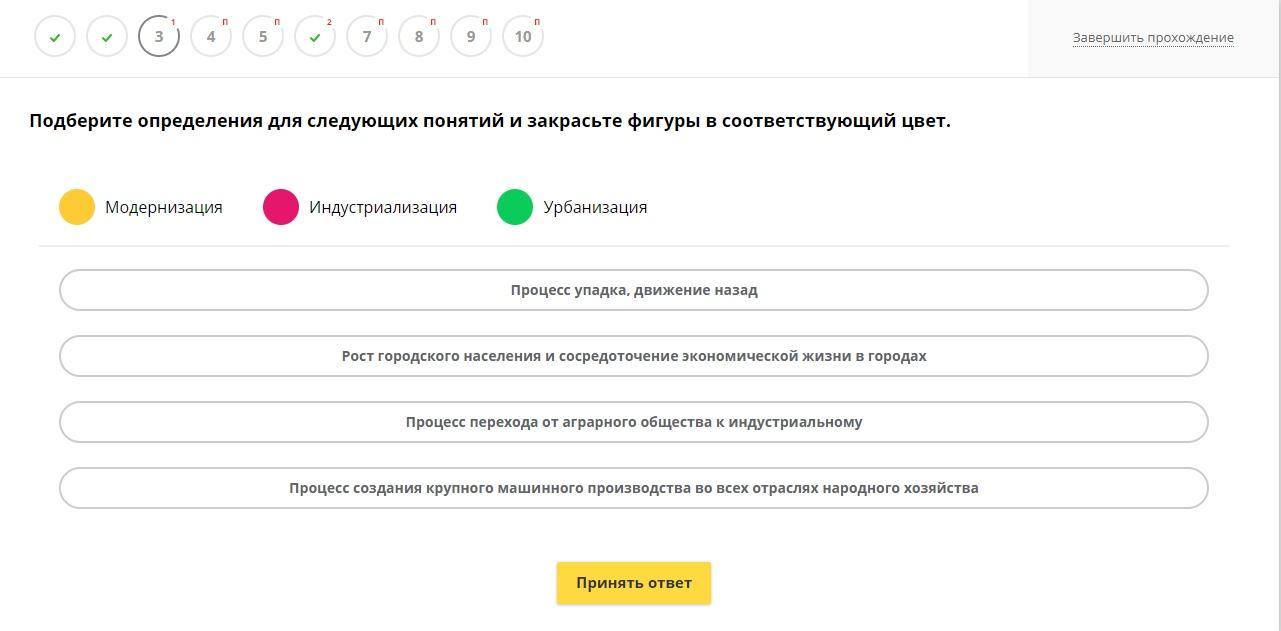Screen dimensions: 1281x631
Task: Open completed question 6 checkmark circle
Action: (315, 37)
